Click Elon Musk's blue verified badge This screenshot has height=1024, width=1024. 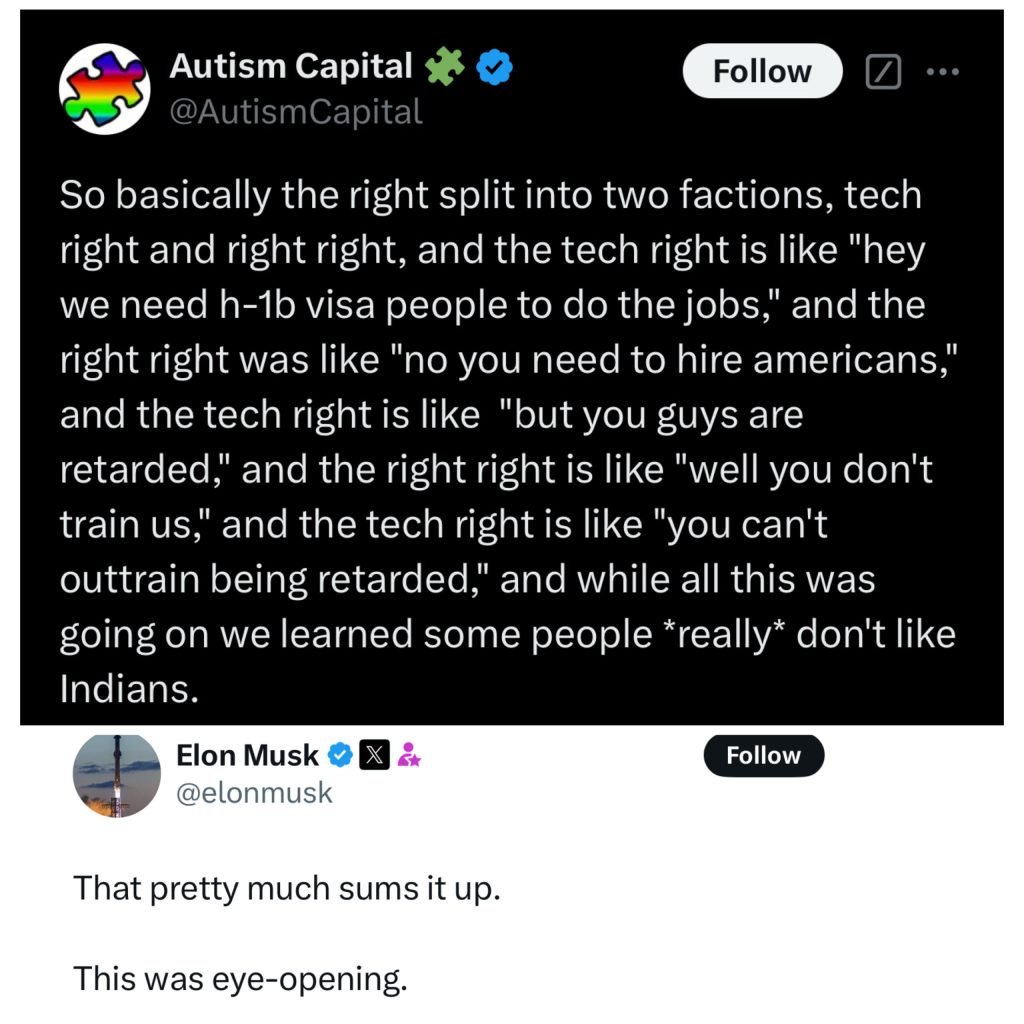point(340,756)
